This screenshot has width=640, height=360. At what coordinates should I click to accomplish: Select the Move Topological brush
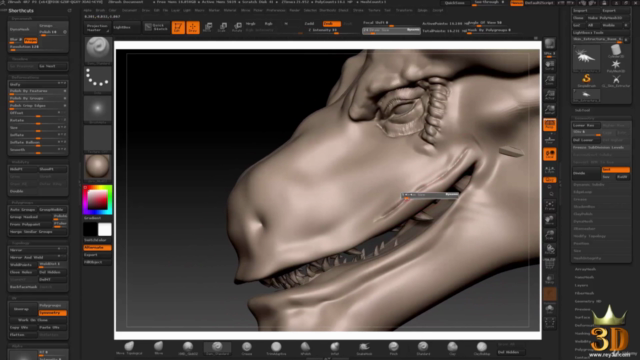129,348
